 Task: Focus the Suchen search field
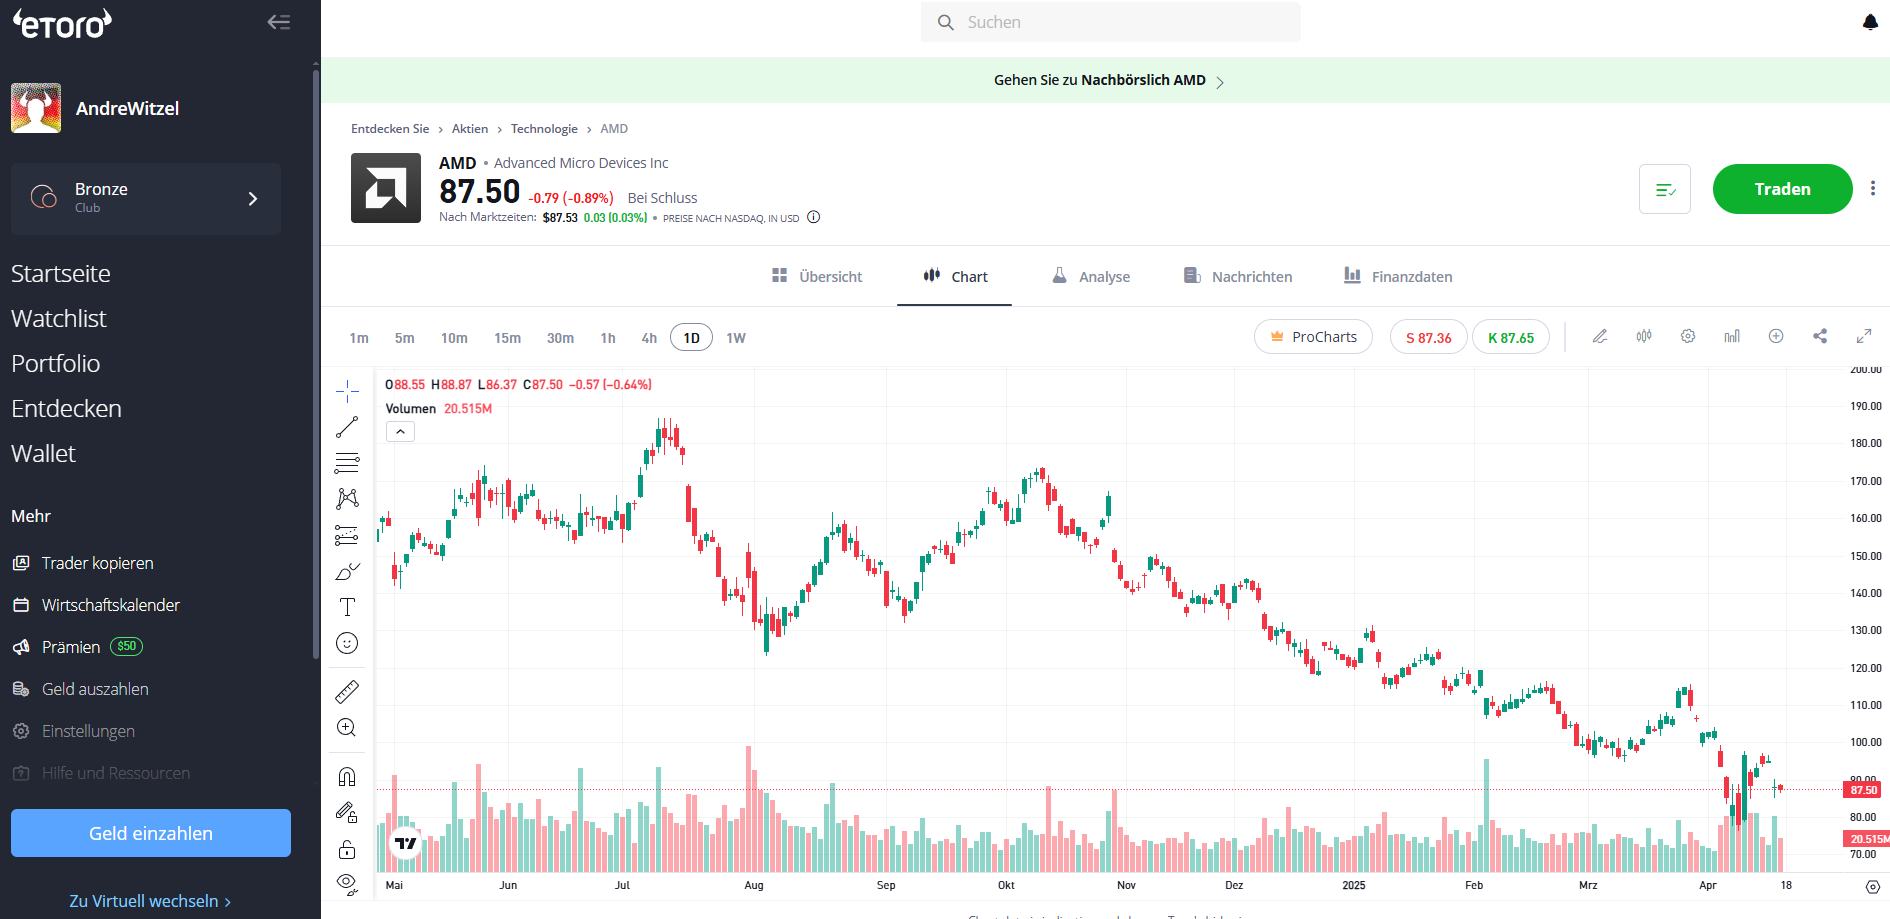(1110, 22)
